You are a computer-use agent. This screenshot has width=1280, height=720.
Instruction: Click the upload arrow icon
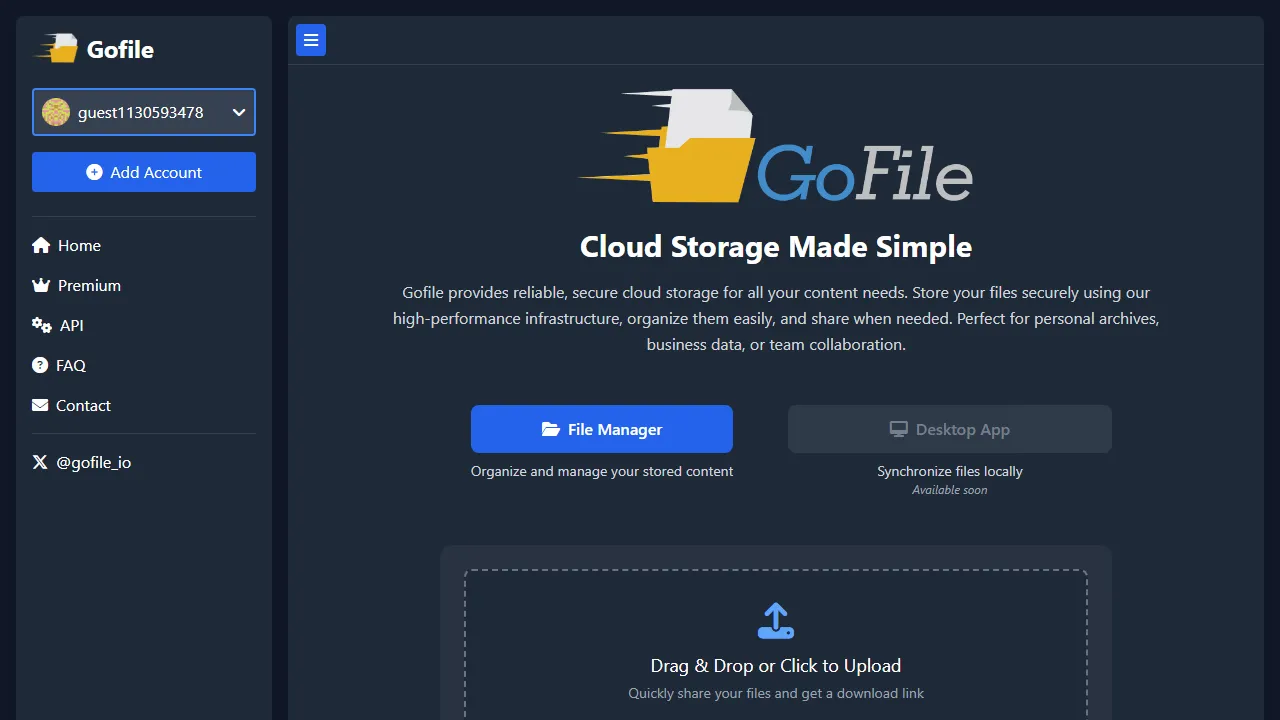[x=776, y=620]
